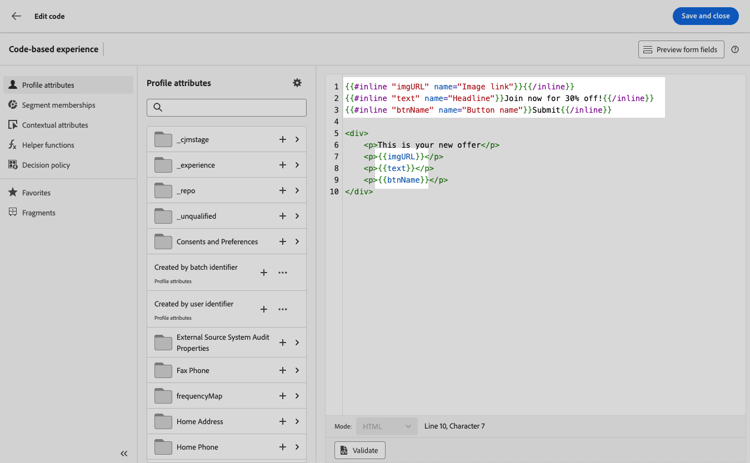Open Segment memberships section
This screenshot has height=463, width=750.
58,105
